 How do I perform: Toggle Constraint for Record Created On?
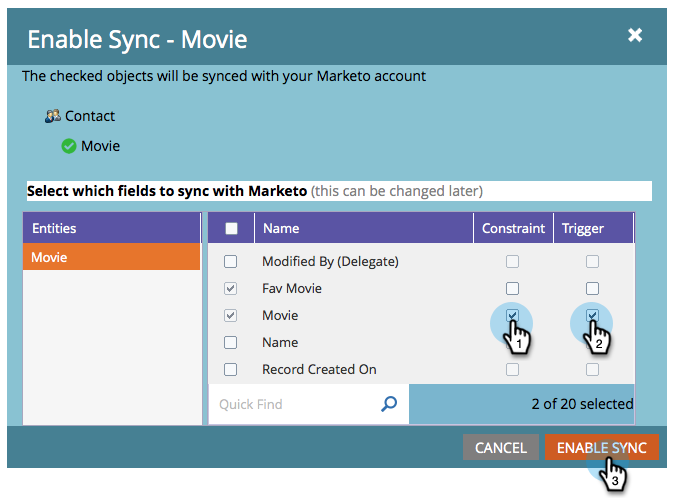click(512, 370)
